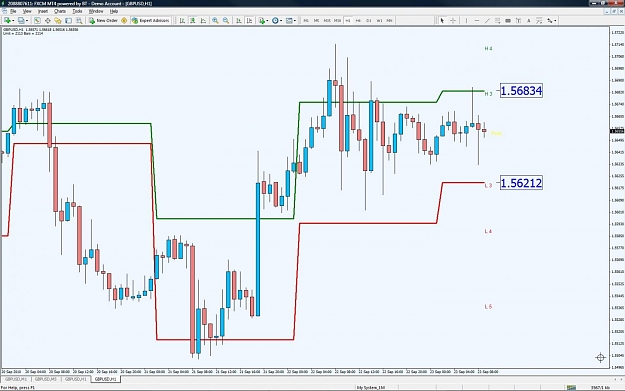Expand the Templates dropdown arrow
The height and width of the screenshot is (391, 625).
(295, 20)
